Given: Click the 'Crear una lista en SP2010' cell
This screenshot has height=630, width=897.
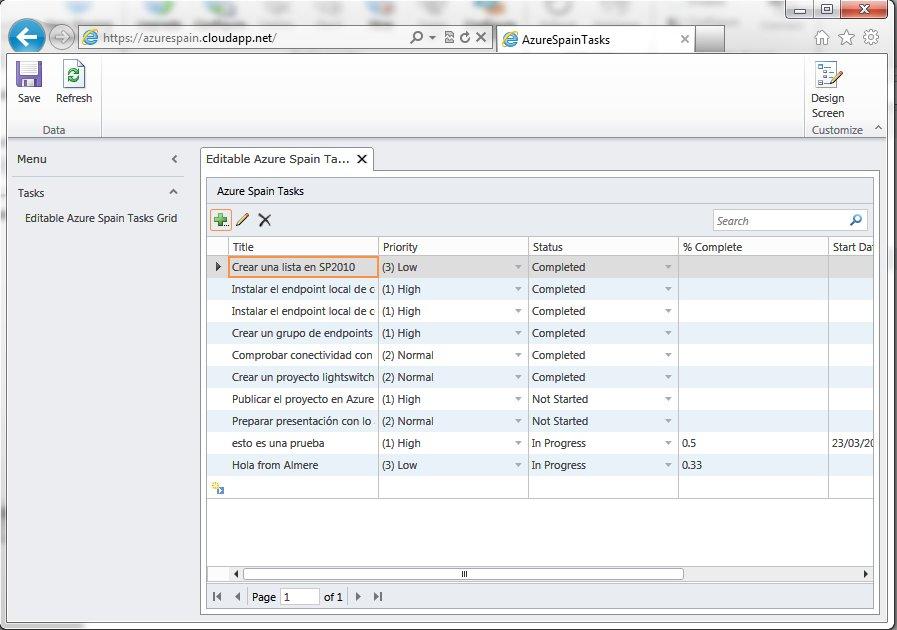Looking at the screenshot, I should (x=303, y=267).
